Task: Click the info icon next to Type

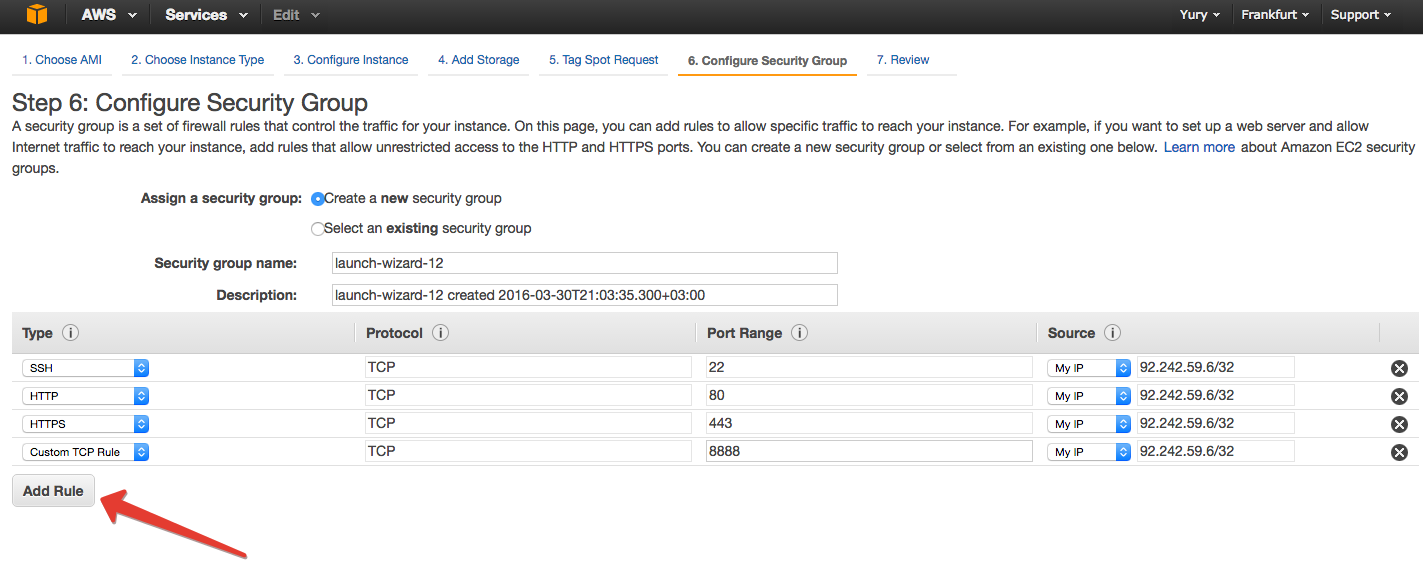Action: click(x=70, y=333)
